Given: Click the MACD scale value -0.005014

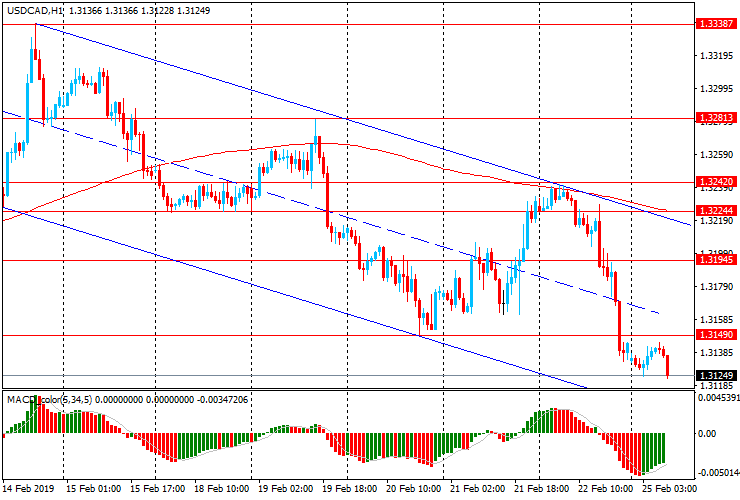Looking at the screenshot, I should pyautogui.click(x=719, y=473).
